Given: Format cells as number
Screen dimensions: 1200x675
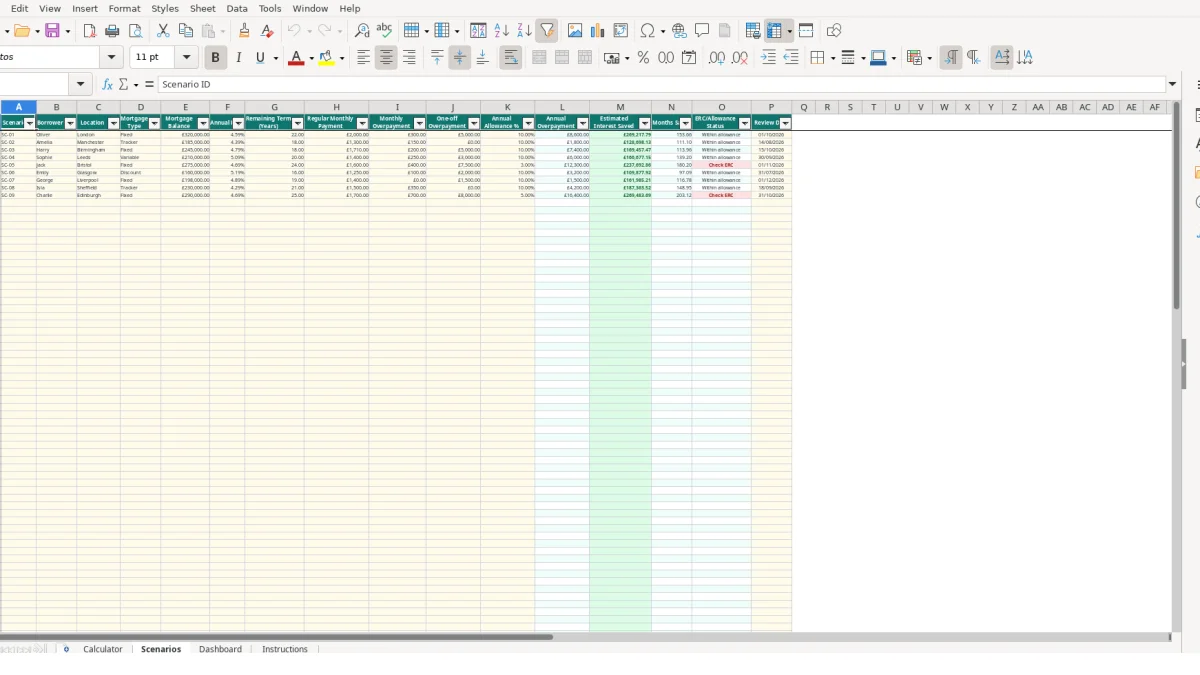Looking at the screenshot, I should click(x=666, y=58).
